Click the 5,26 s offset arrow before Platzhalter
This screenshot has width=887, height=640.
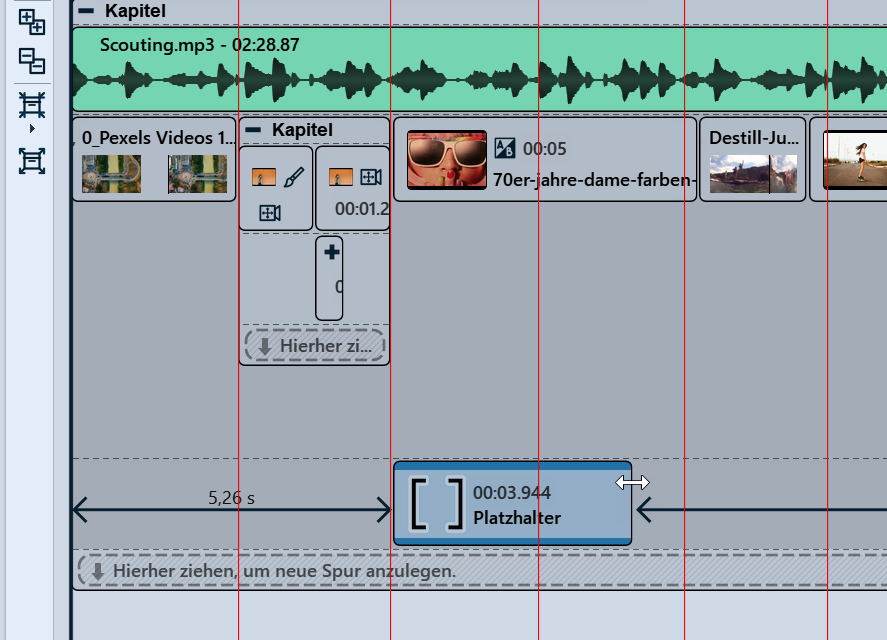pyautogui.click(x=231, y=511)
